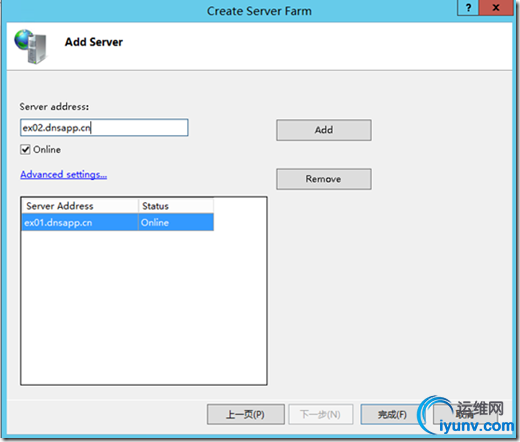520x442 pixels.
Task: Open the Advanced settings link
Action: tap(64, 174)
